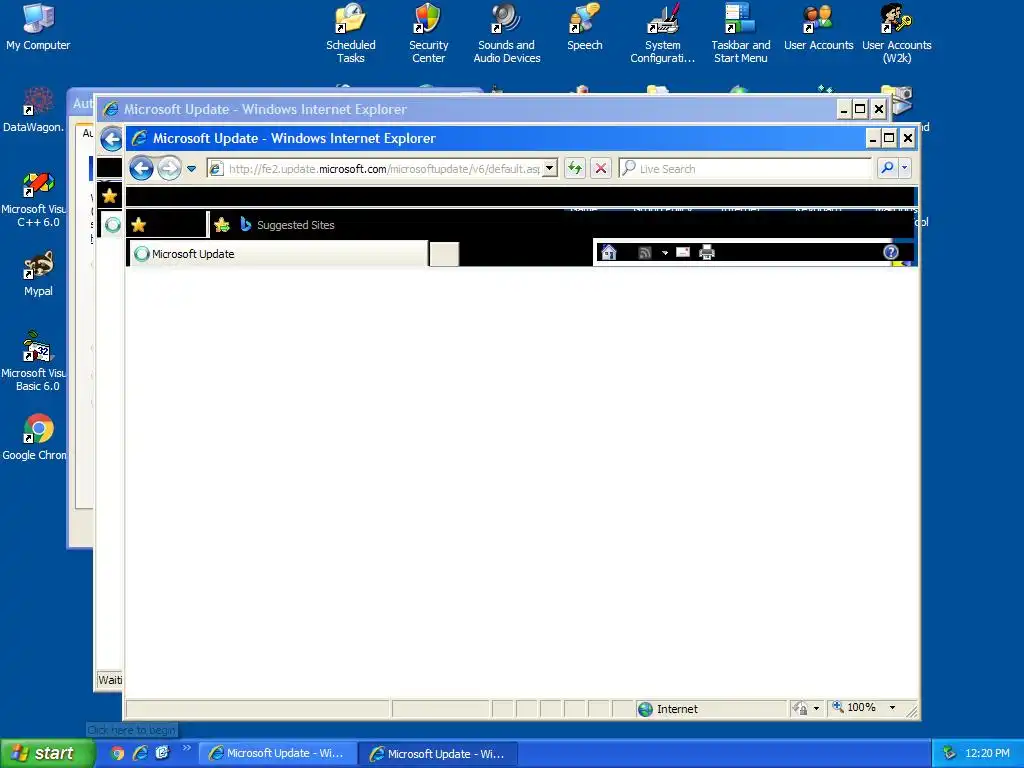The image size is (1024, 768).
Task: Select DataWagon desktop icon
Action: (x=34, y=110)
